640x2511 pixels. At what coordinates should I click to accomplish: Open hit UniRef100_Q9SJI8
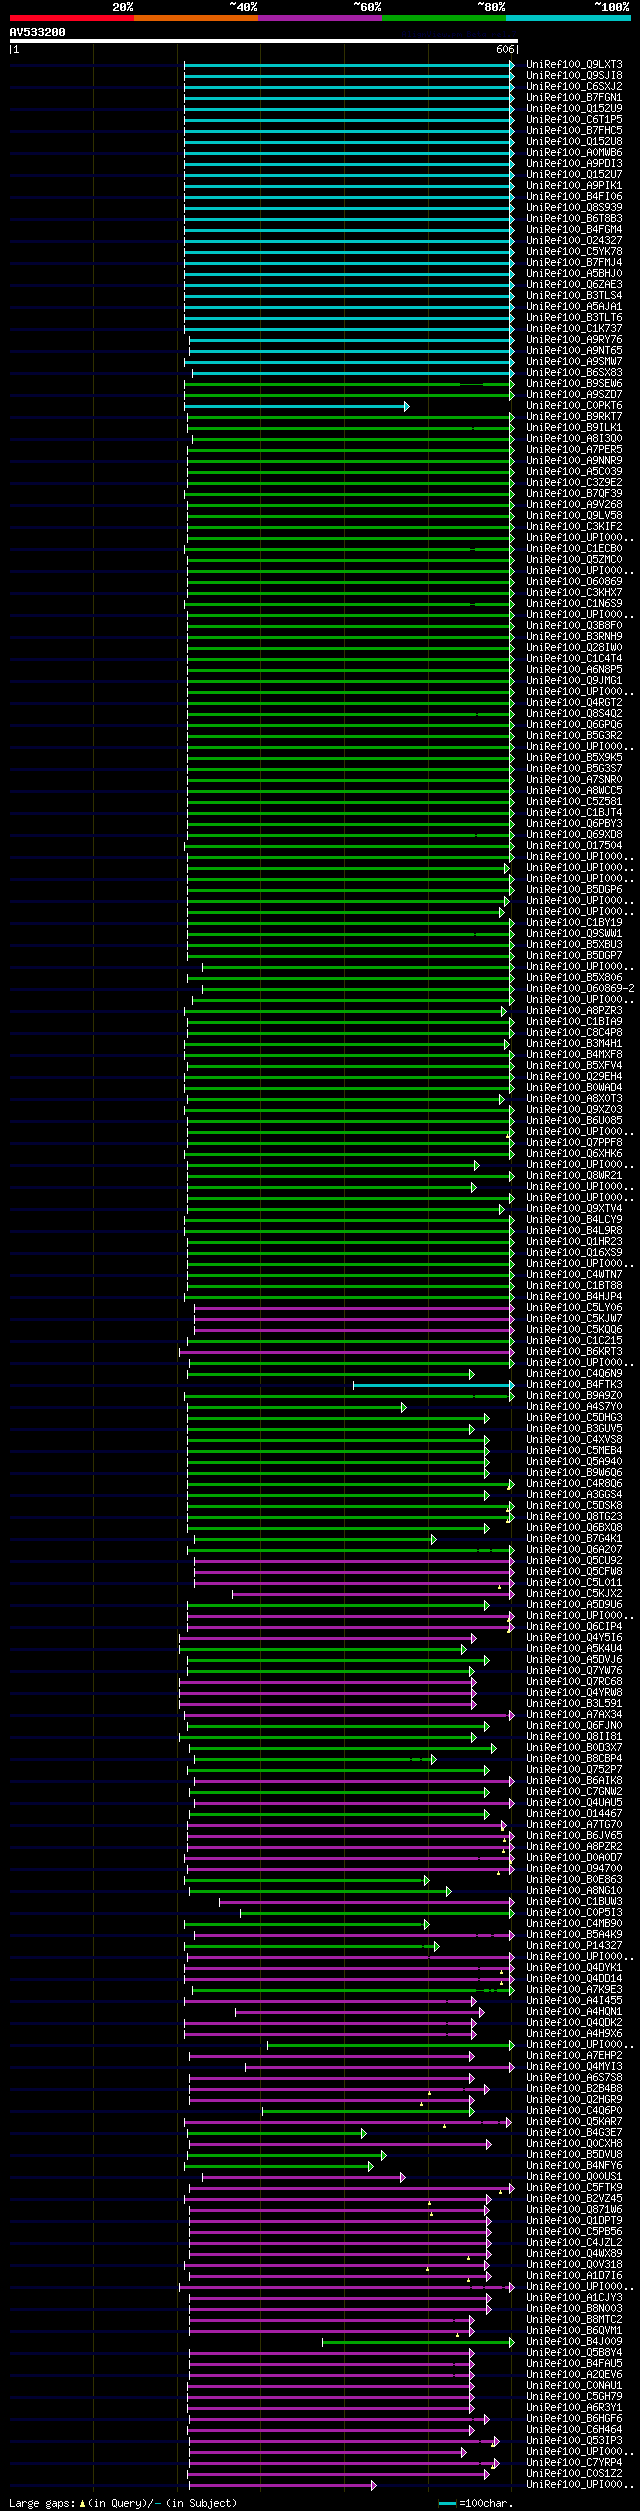click(x=574, y=76)
